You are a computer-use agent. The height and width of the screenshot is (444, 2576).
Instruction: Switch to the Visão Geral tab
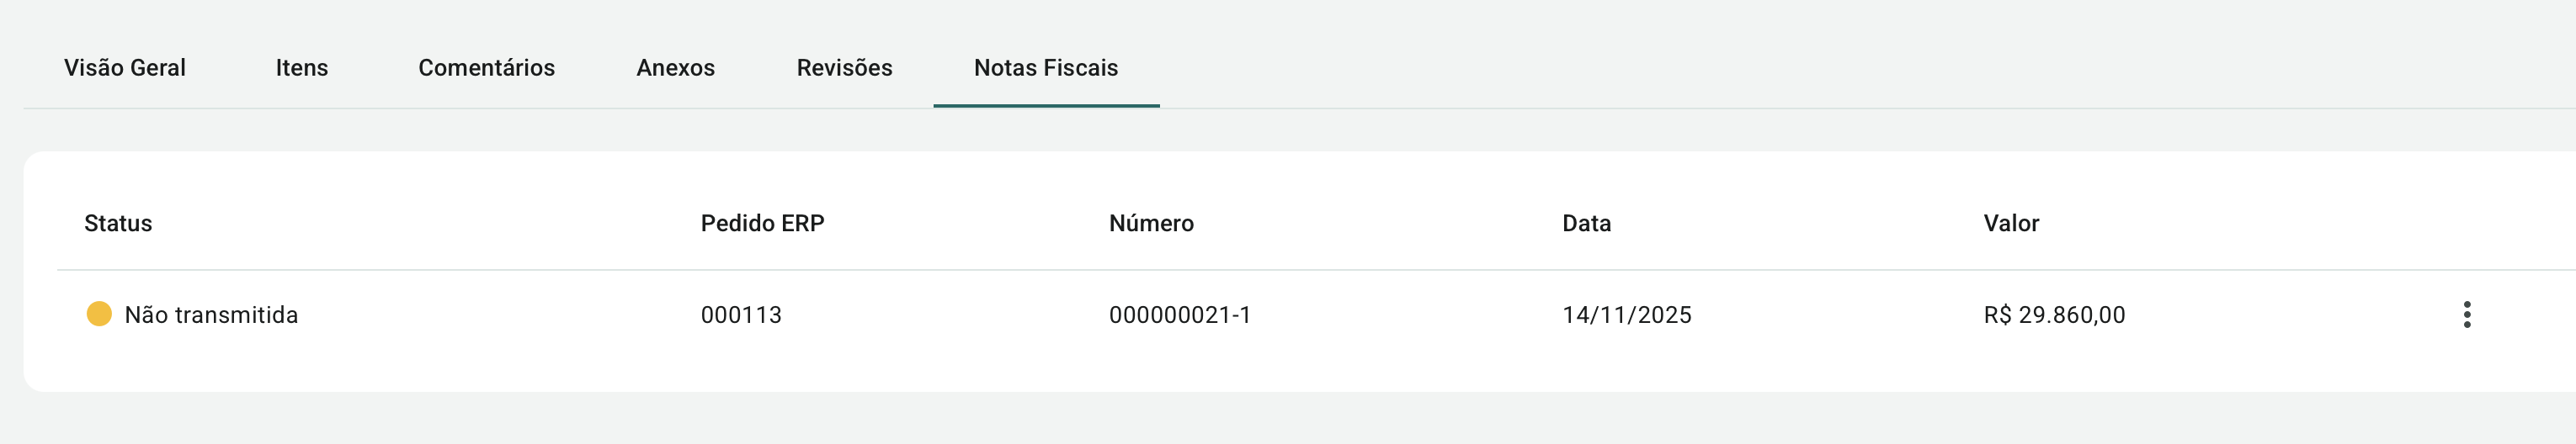(125, 68)
